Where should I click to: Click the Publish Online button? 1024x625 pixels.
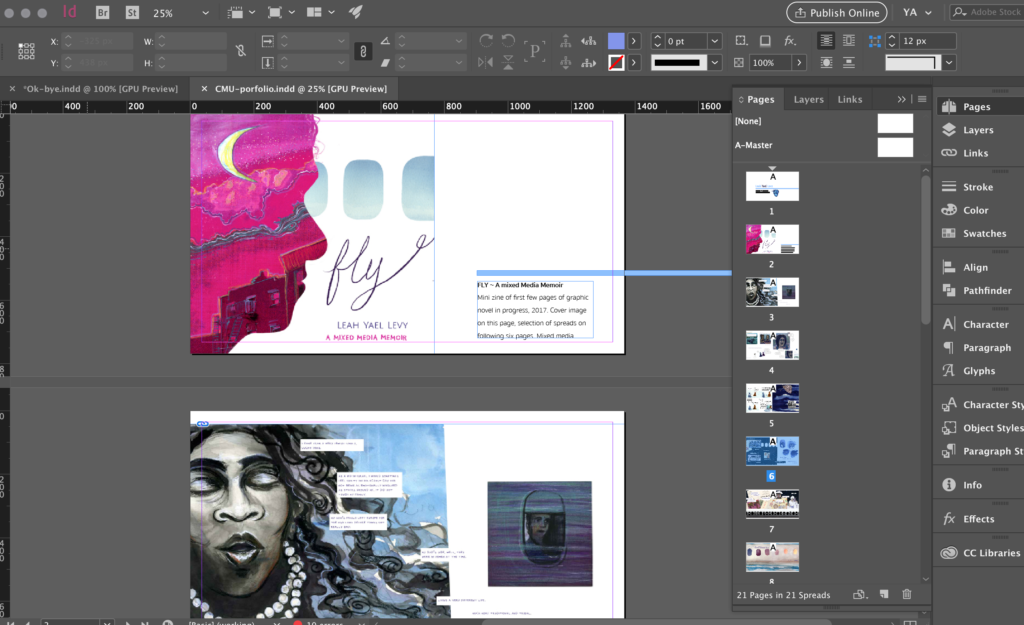pyautogui.click(x=837, y=12)
